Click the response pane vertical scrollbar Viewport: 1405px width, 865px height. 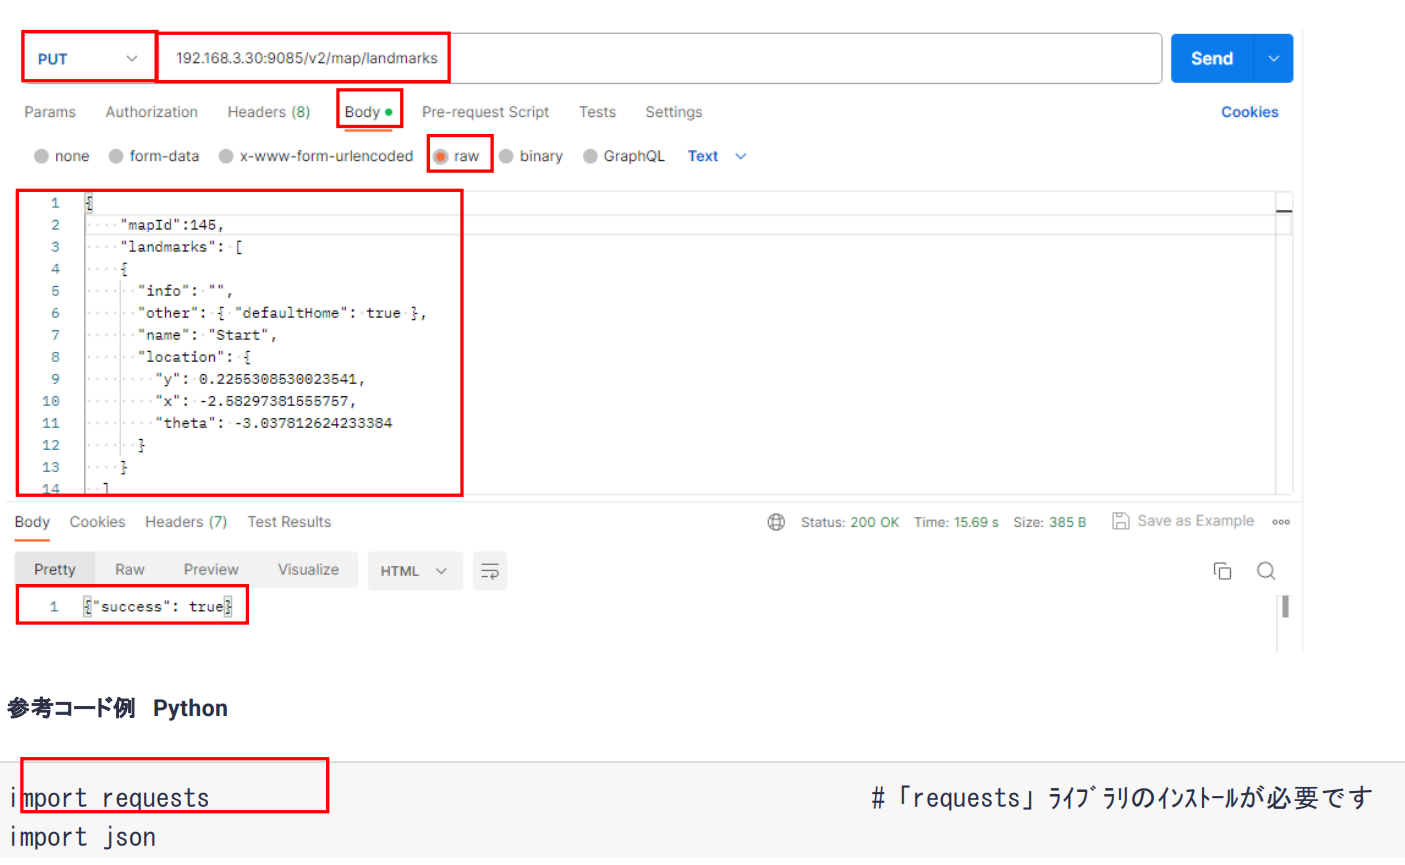(x=1285, y=607)
